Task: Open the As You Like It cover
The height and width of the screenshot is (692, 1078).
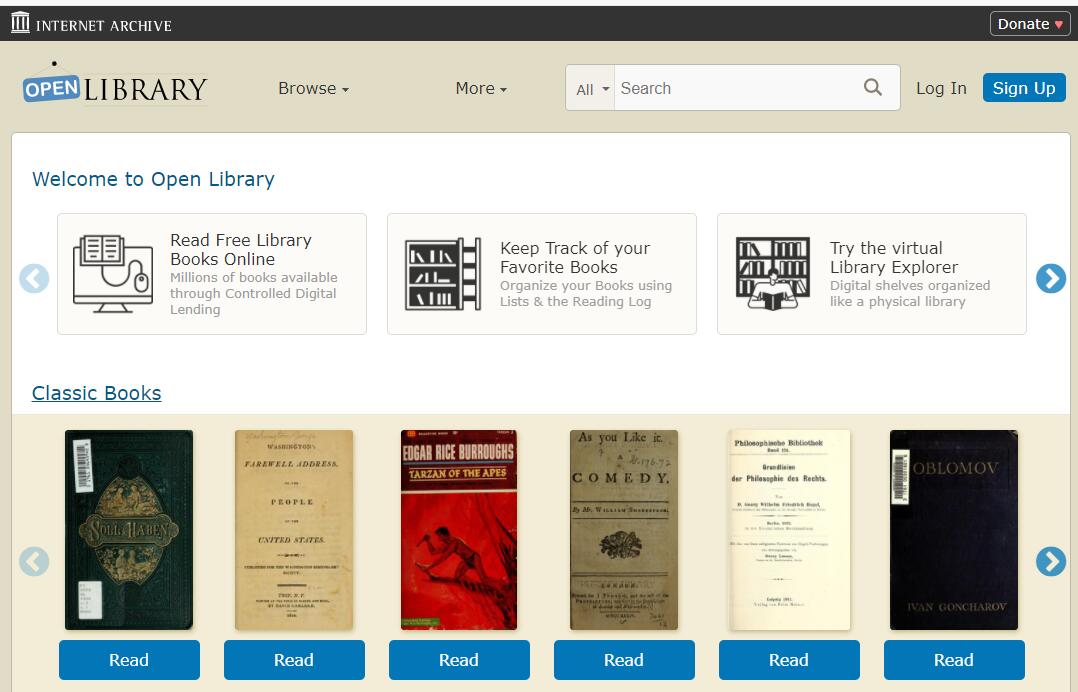Action: click(x=624, y=530)
